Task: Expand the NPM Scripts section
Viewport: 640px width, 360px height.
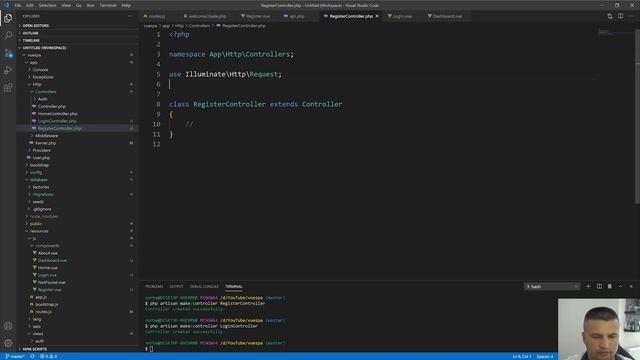Action: tap(34, 349)
